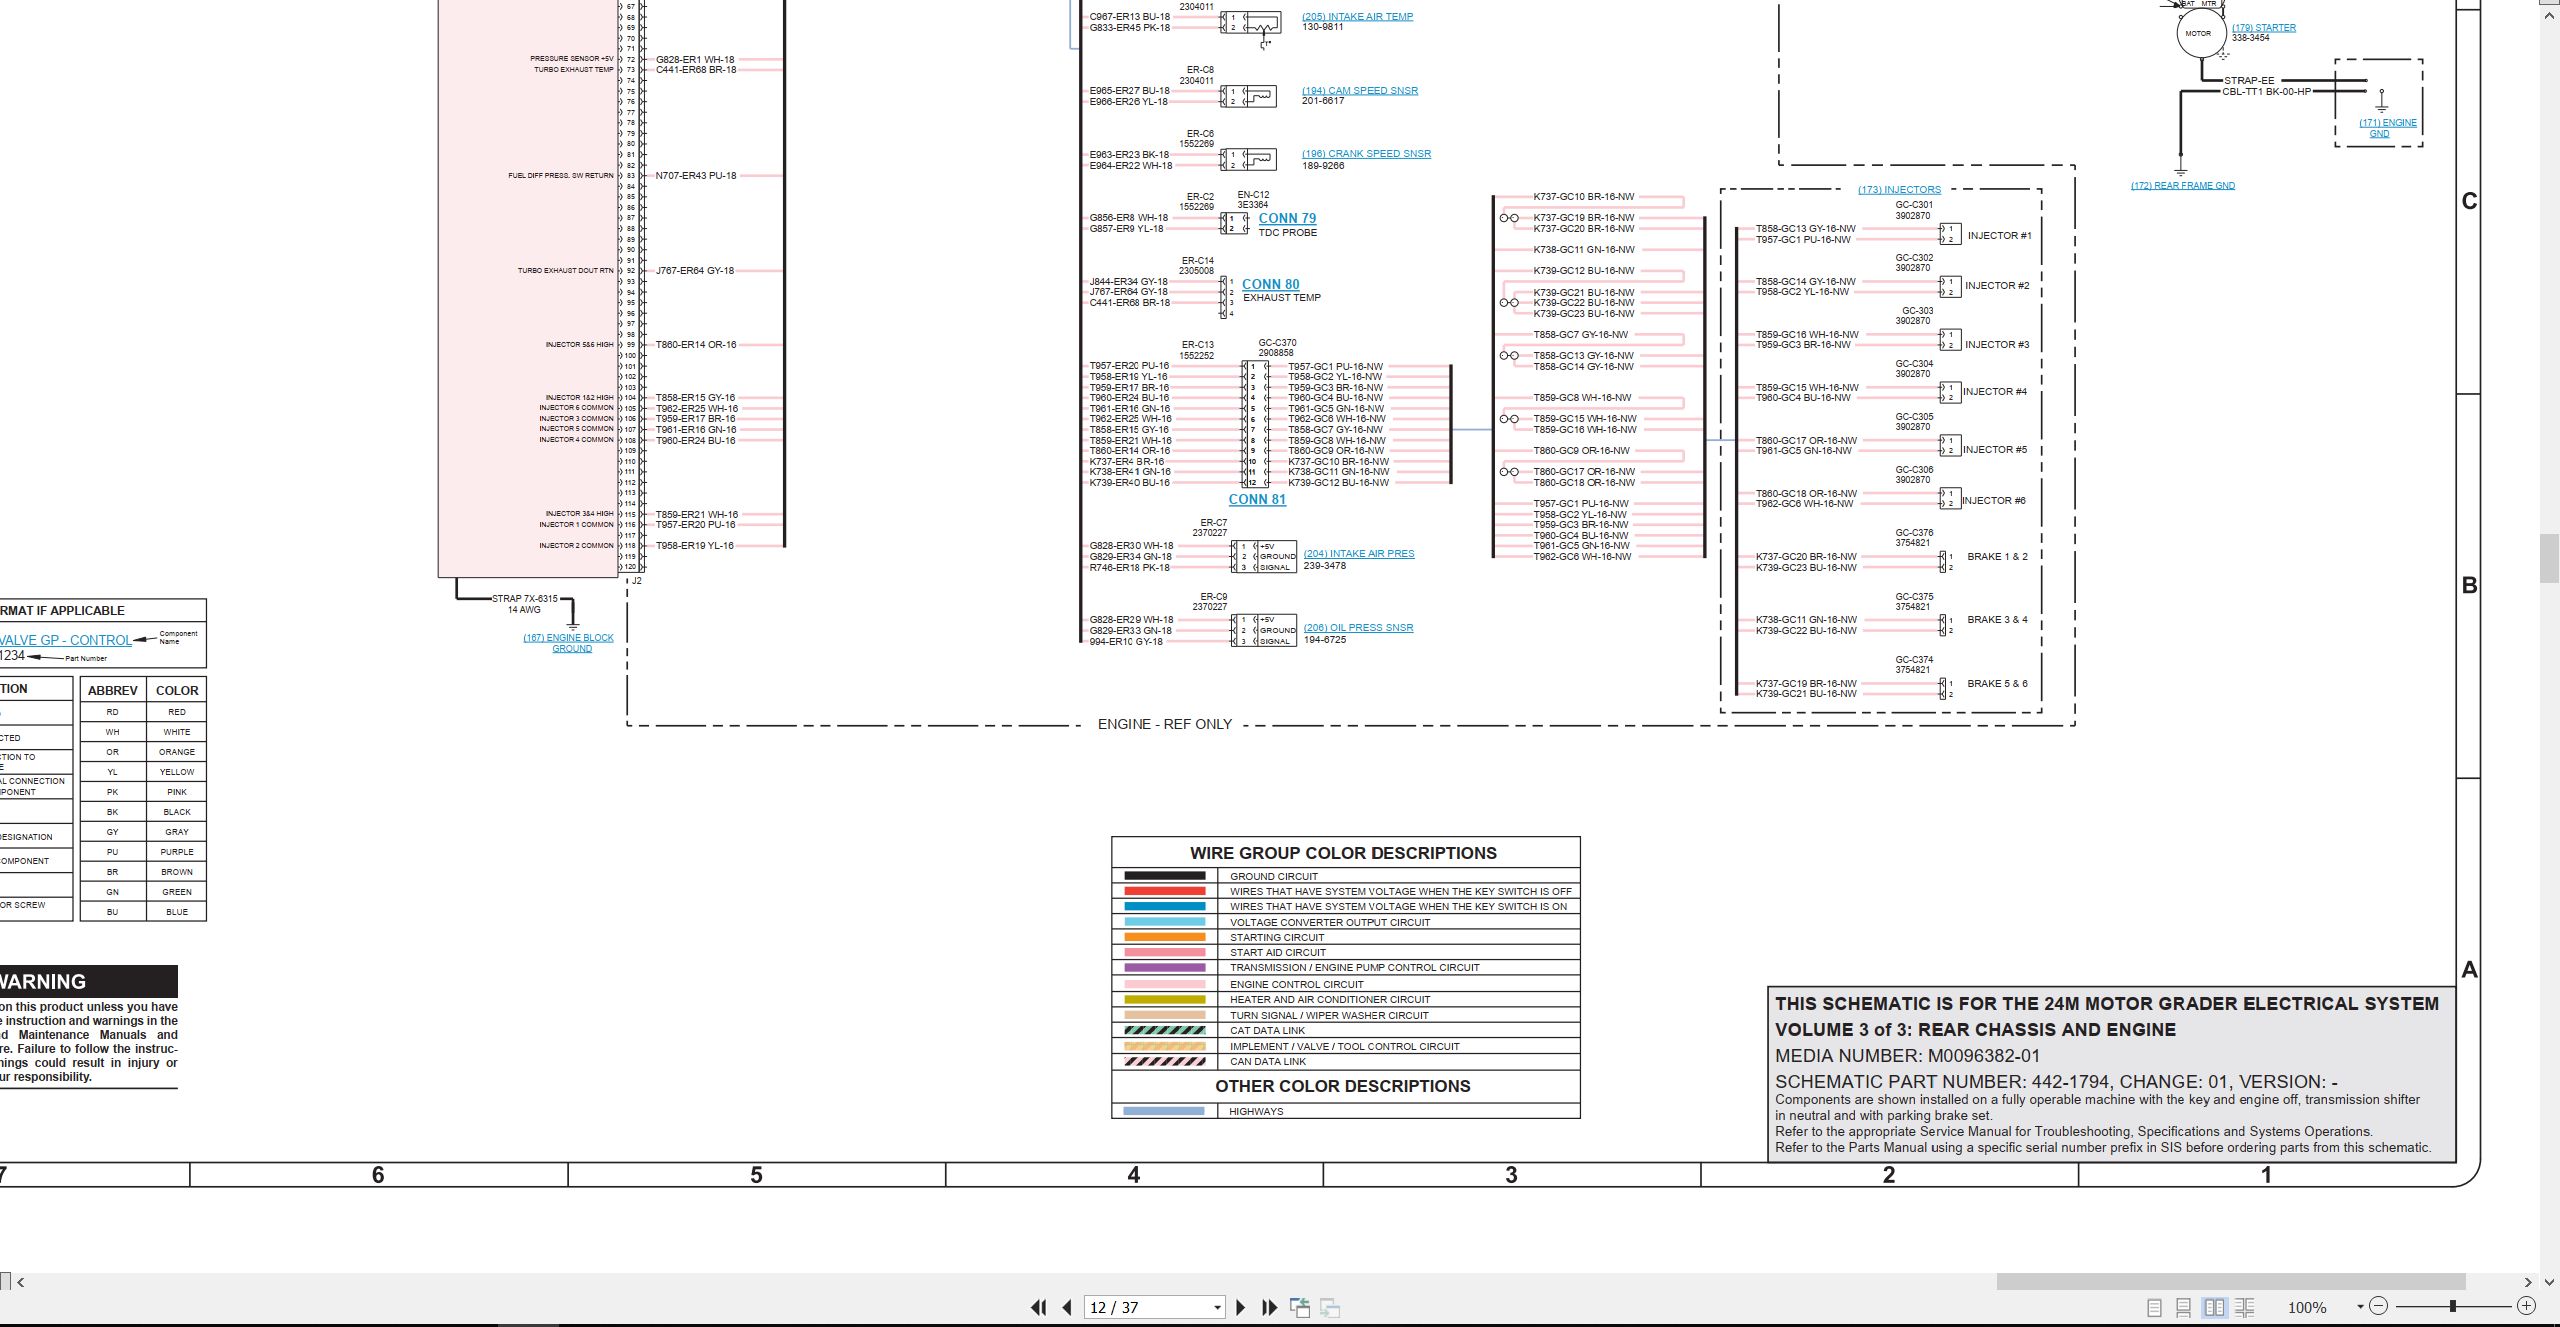Click the GC-C370 connector part label
This screenshot has height=1327, width=2560.
[1277, 343]
